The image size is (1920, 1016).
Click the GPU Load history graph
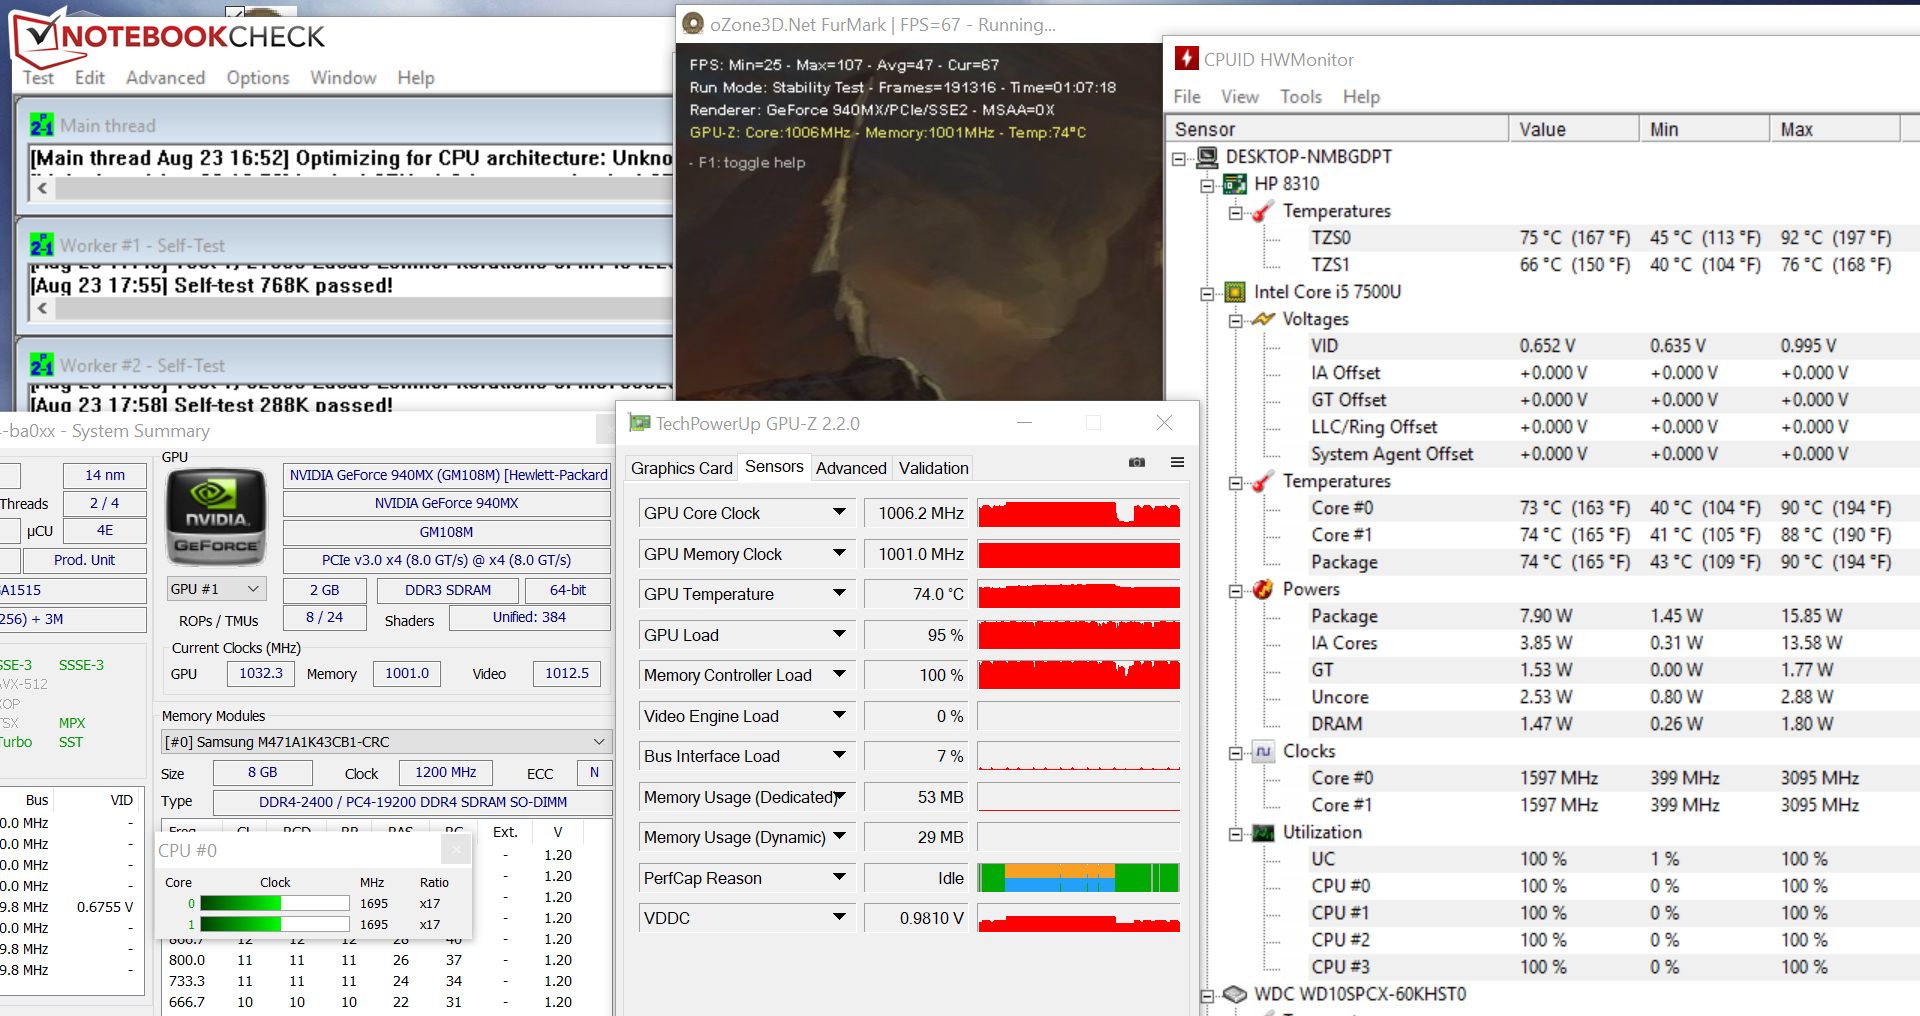pyautogui.click(x=1079, y=634)
